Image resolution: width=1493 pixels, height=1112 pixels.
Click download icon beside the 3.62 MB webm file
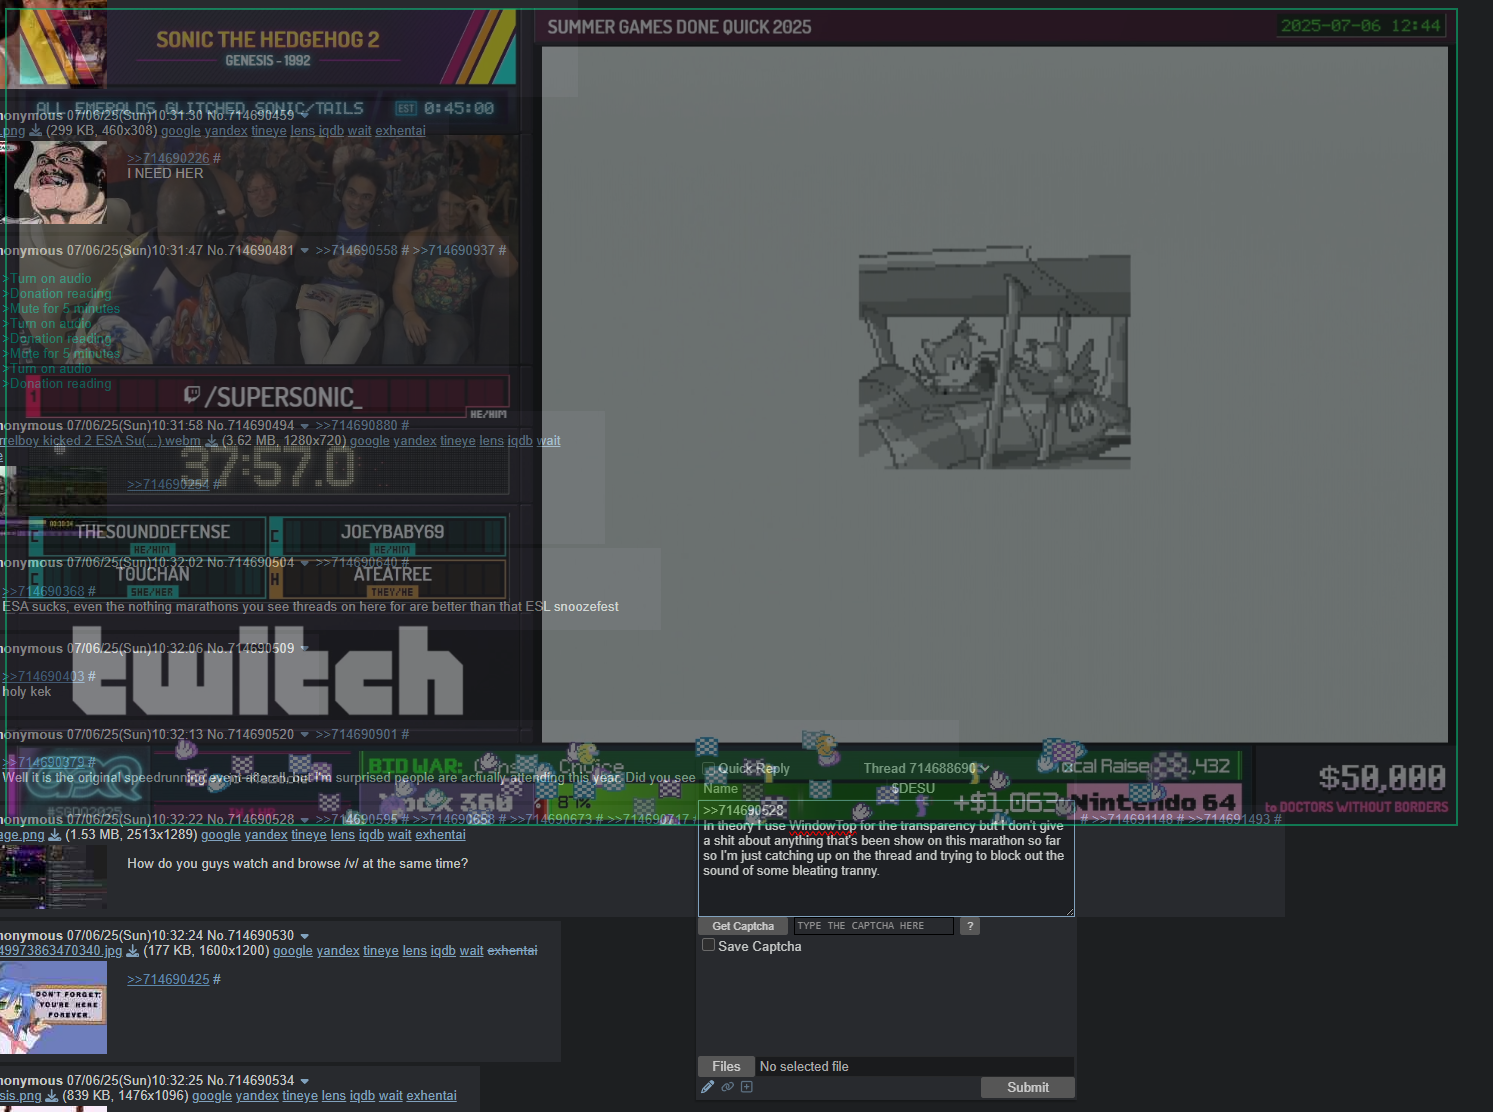(211, 441)
